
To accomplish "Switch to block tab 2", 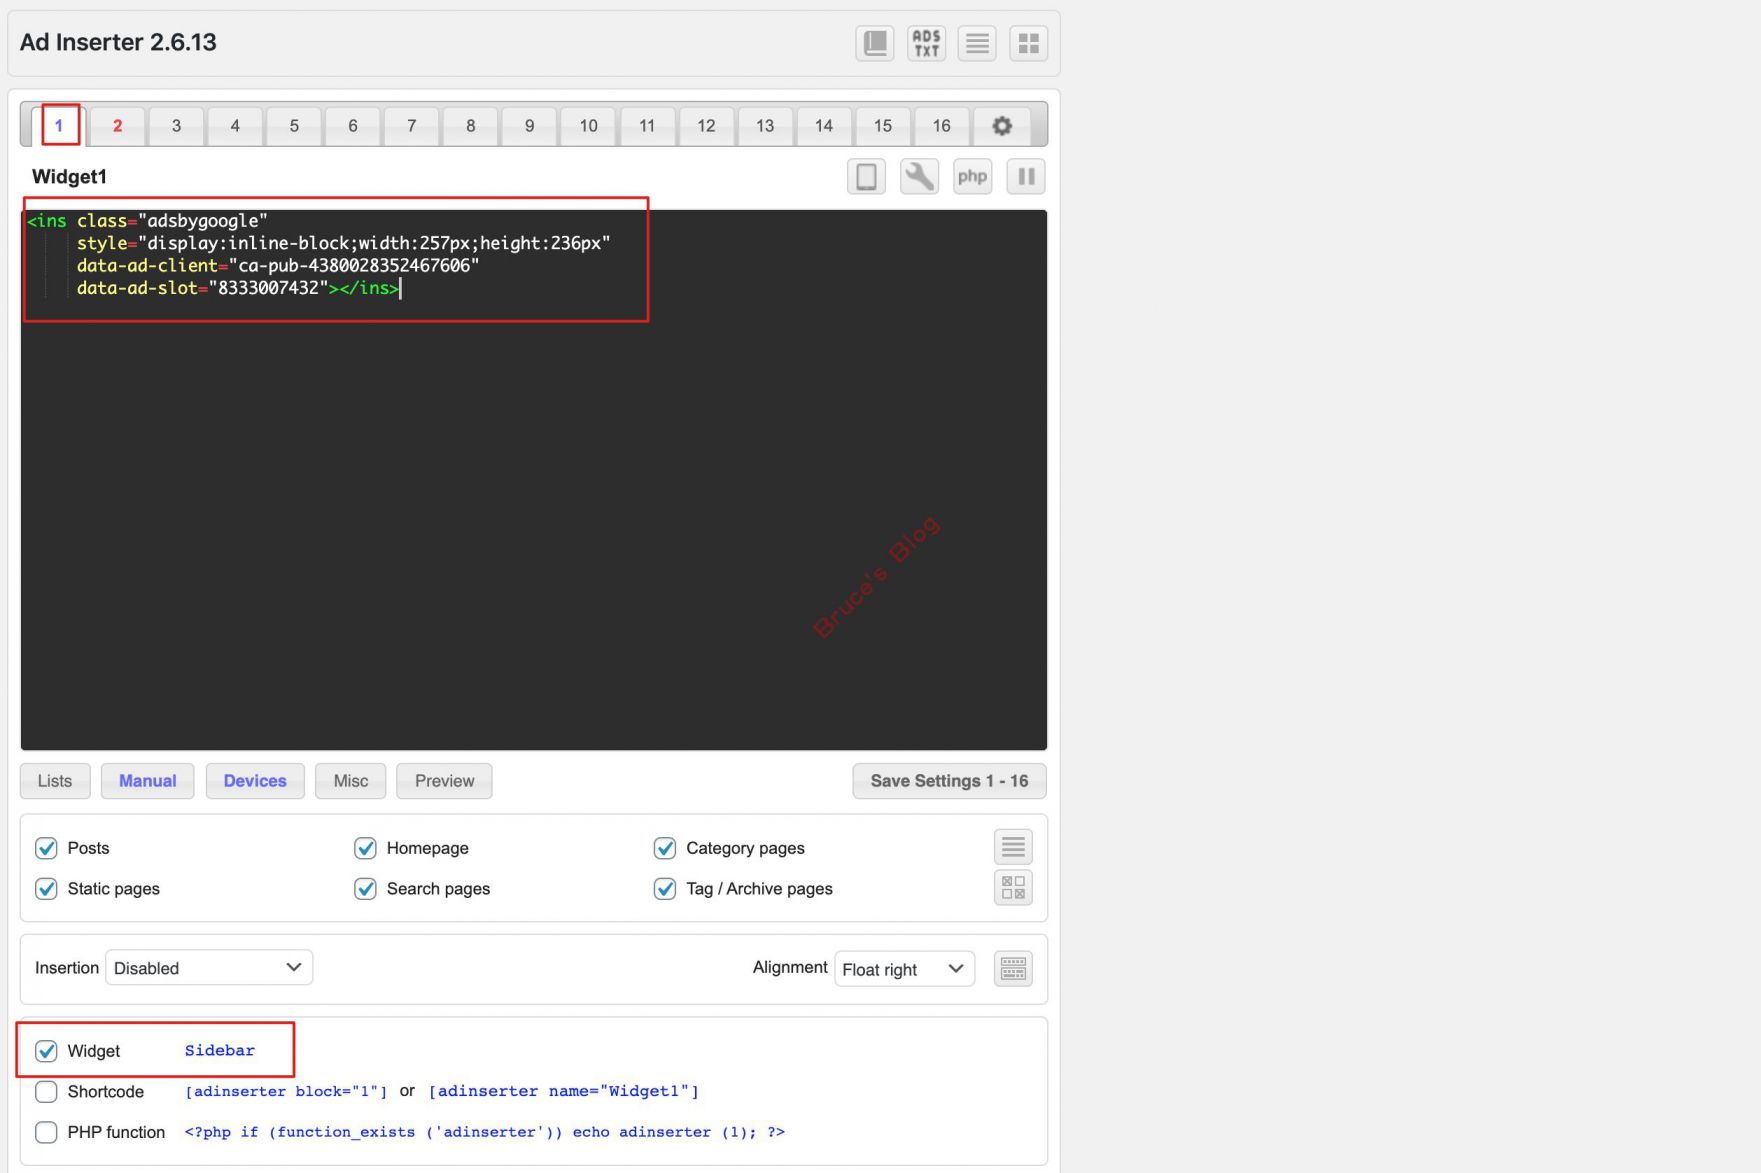I will coord(117,126).
